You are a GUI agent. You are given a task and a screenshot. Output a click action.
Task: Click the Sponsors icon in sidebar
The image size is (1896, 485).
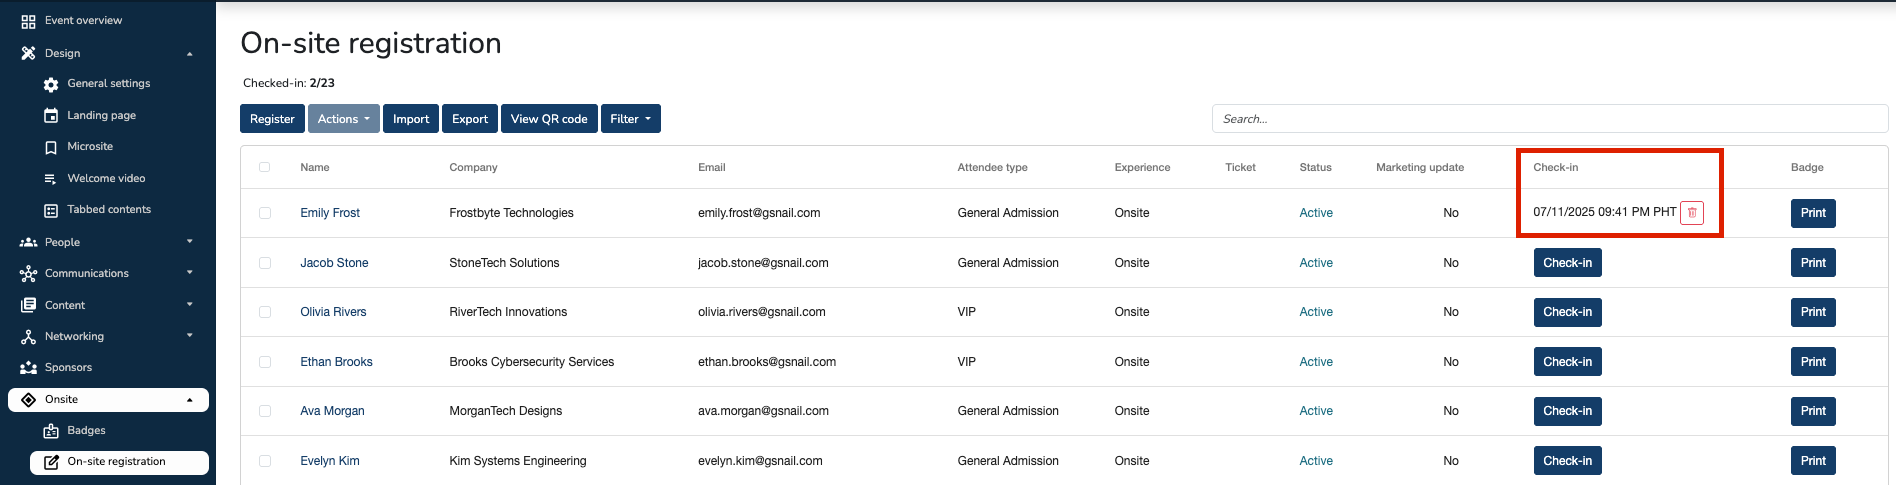pyautogui.click(x=28, y=368)
